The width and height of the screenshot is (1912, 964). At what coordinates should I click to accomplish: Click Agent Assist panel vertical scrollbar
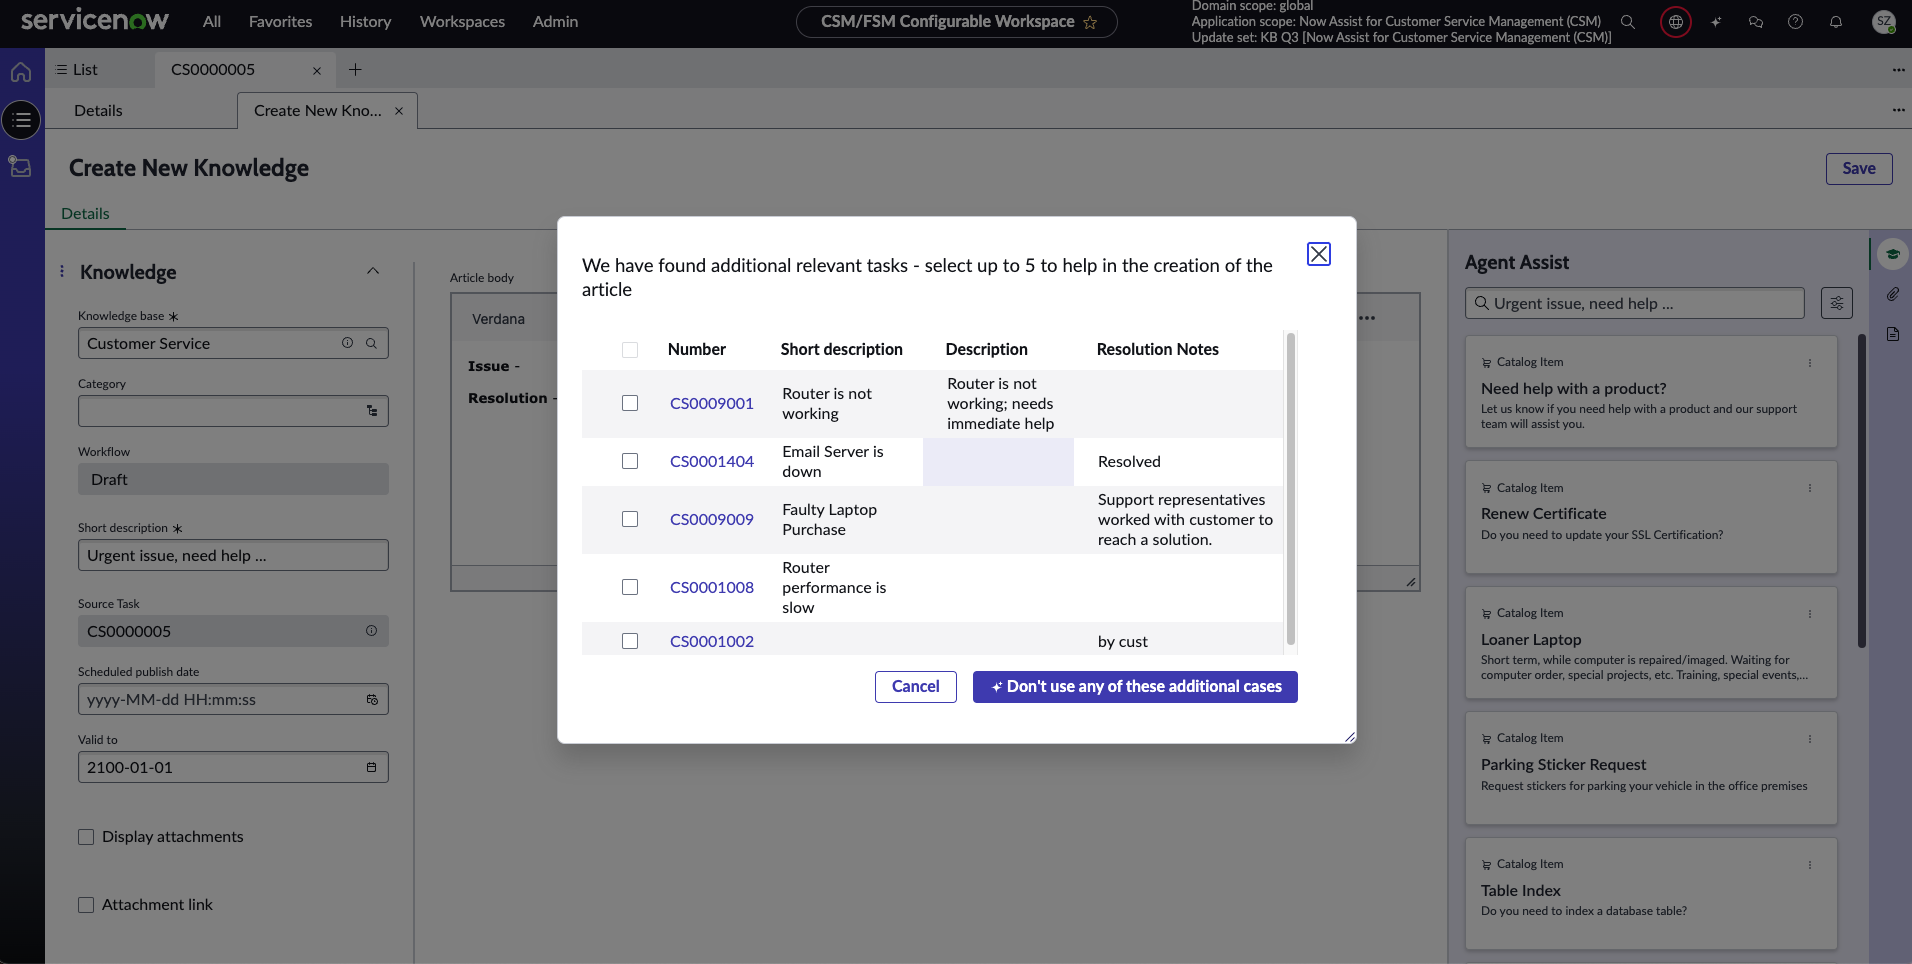pyautogui.click(x=1862, y=490)
